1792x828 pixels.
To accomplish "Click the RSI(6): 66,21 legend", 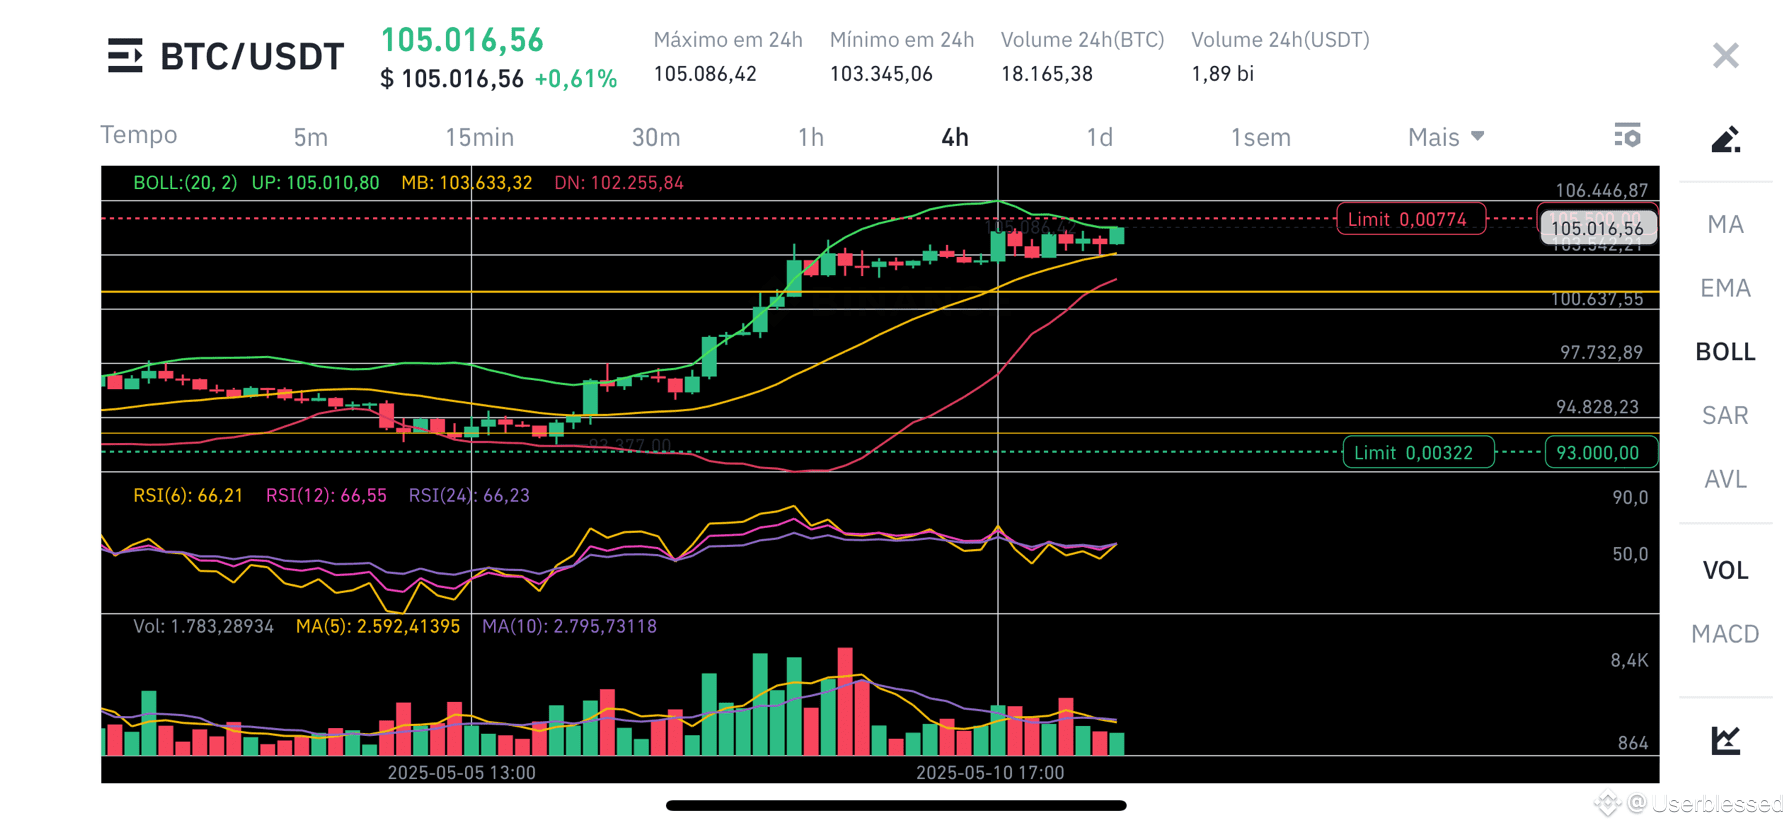I will [188, 496].
